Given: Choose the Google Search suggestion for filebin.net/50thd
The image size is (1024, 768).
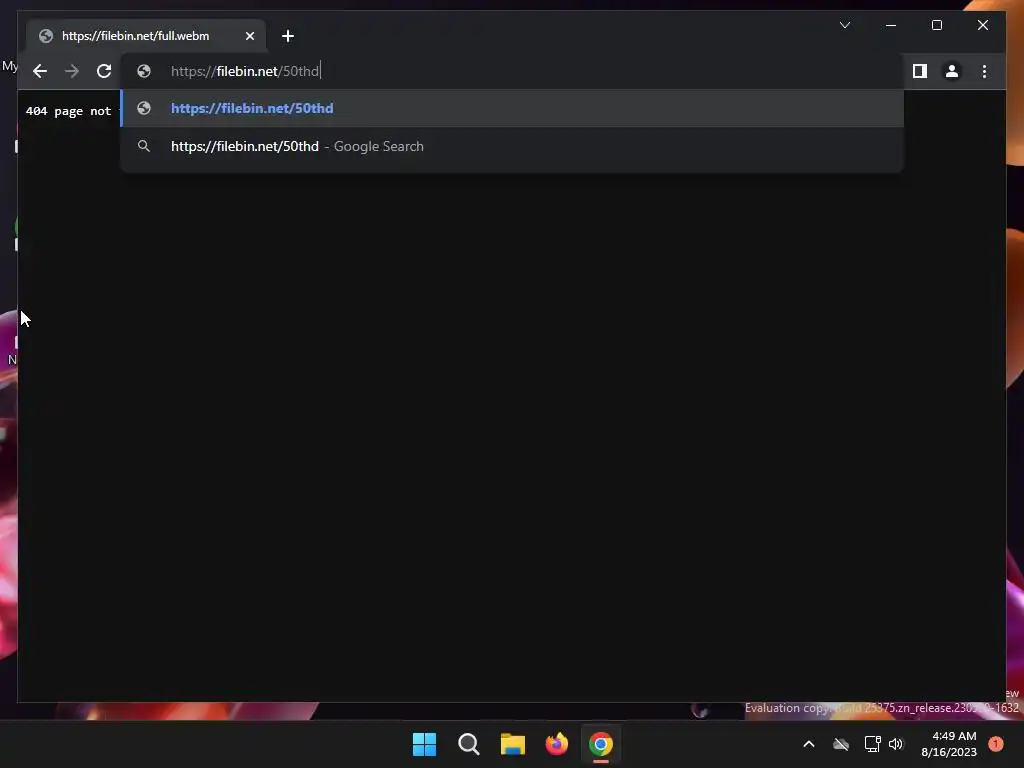Looking at the screenshot, I should tap(513, 146).
